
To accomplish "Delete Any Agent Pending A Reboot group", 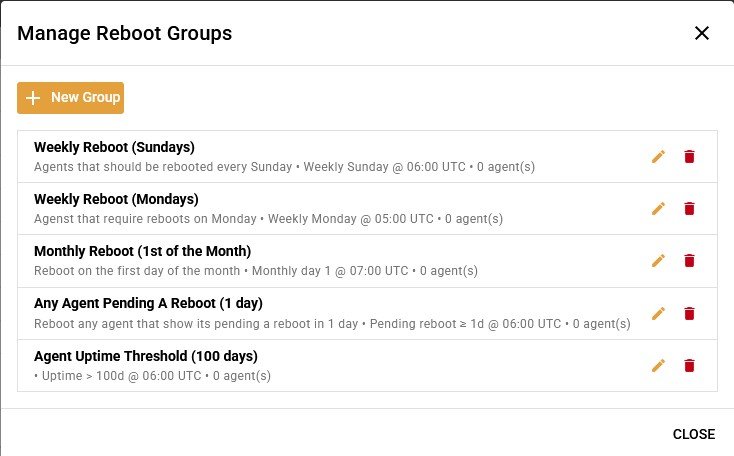I will [x=689, y=314].
